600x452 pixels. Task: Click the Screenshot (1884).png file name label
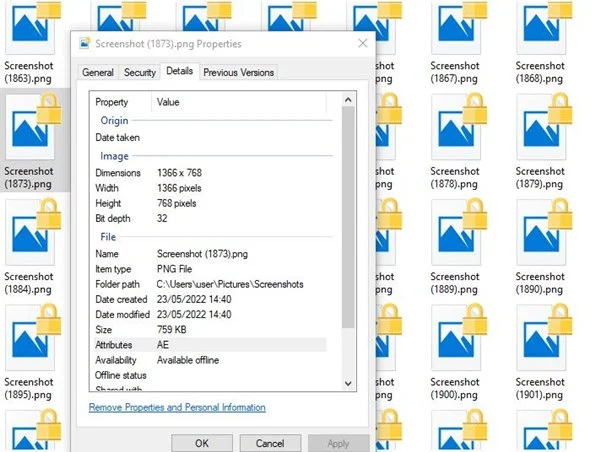(29, 283)
